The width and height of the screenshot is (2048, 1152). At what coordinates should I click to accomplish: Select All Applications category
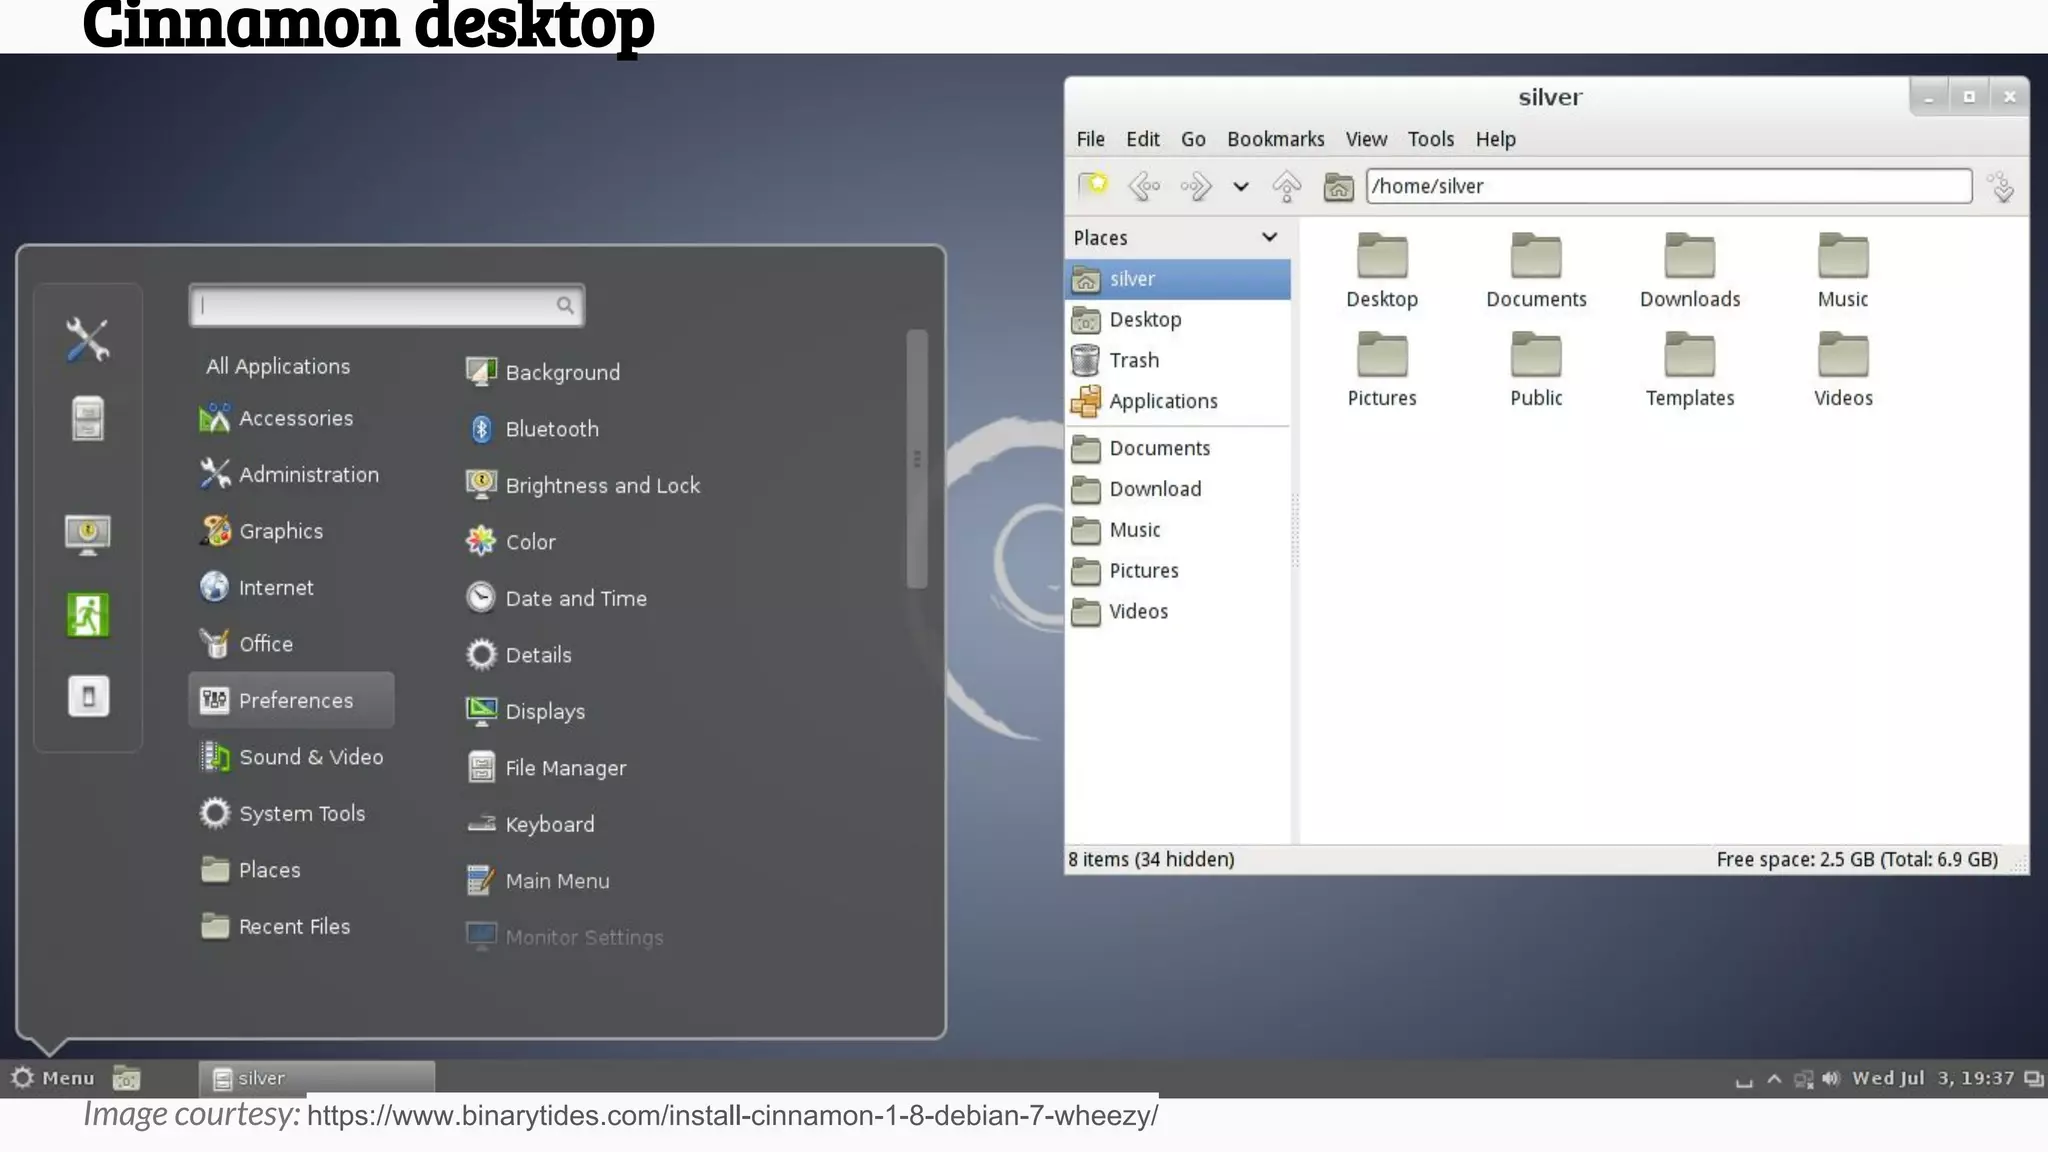[278, 366]
